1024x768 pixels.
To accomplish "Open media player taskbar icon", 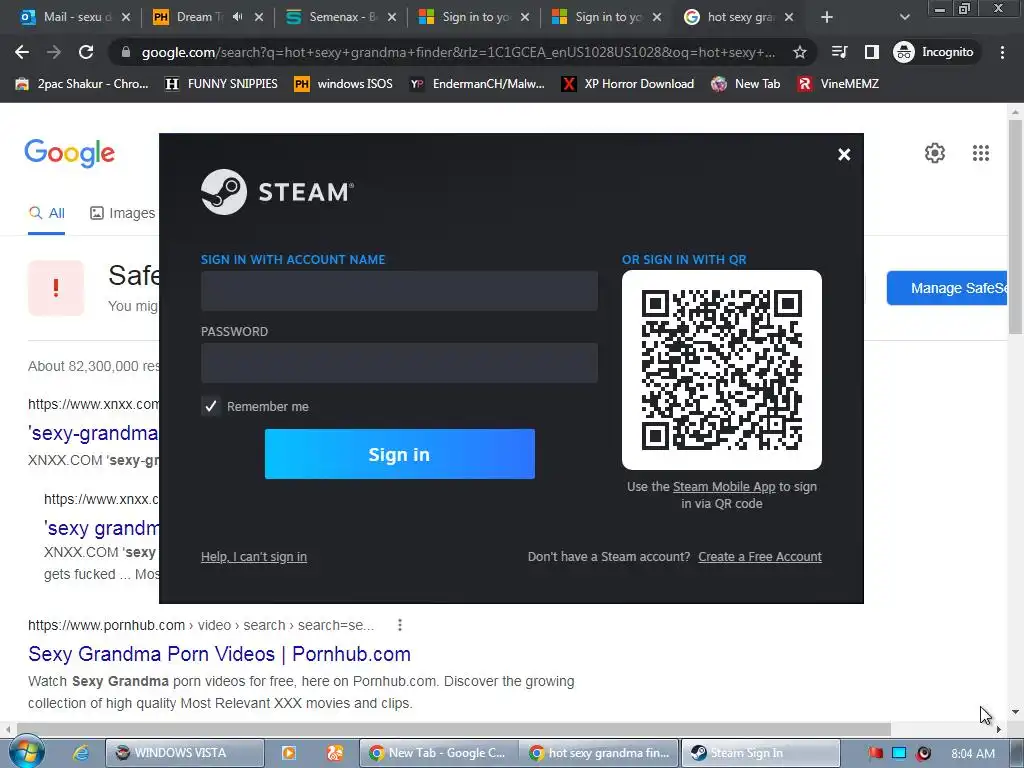I will click(x=288, y=753).
